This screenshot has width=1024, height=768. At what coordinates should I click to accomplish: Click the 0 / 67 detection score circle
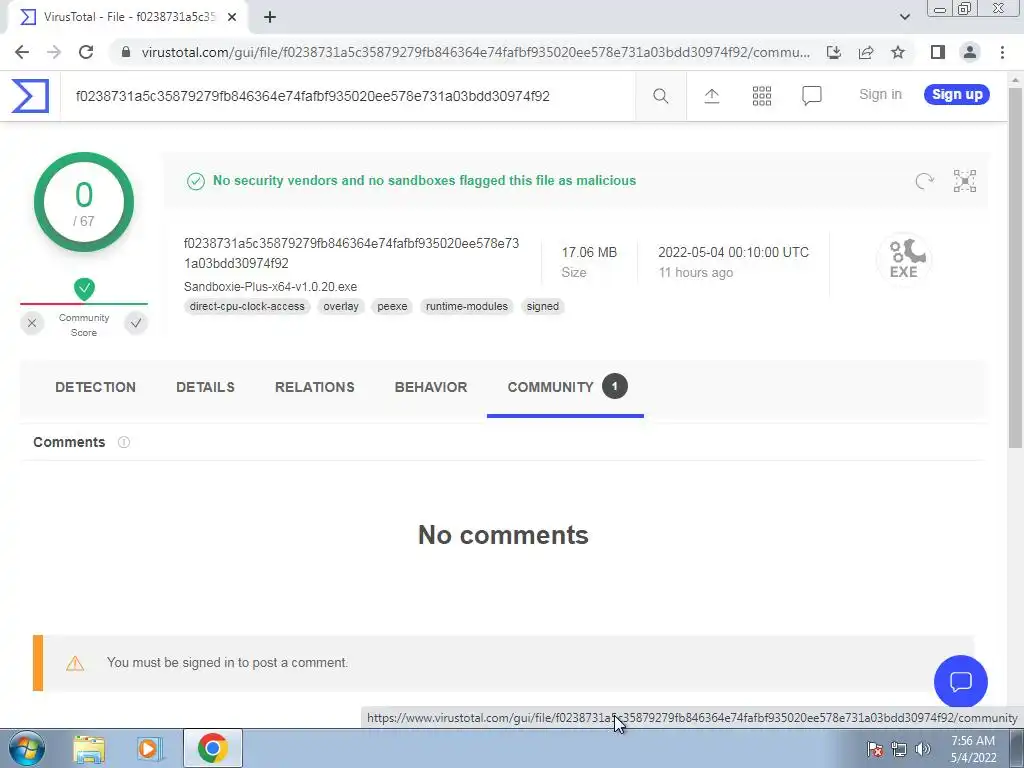click(x=84, y=202)
